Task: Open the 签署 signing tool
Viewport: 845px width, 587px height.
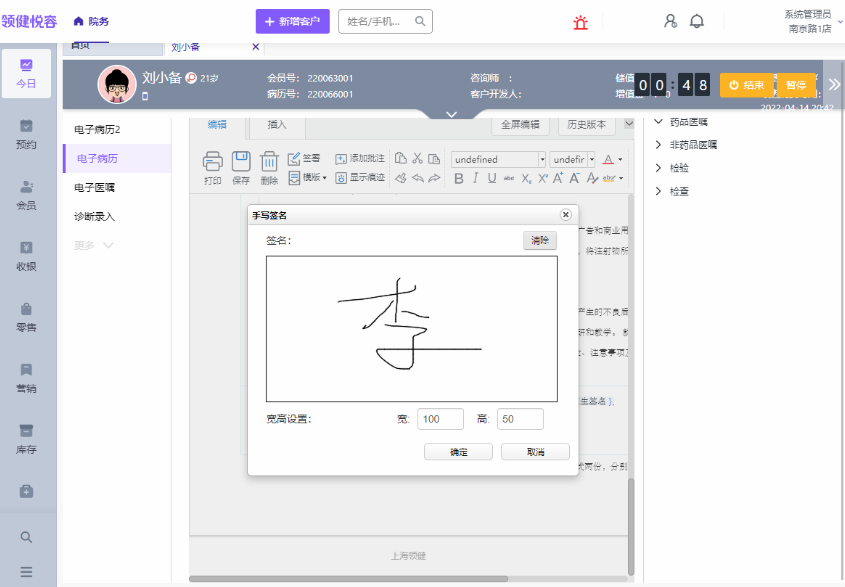Action: pyautogui.click(x=304, y=158)
